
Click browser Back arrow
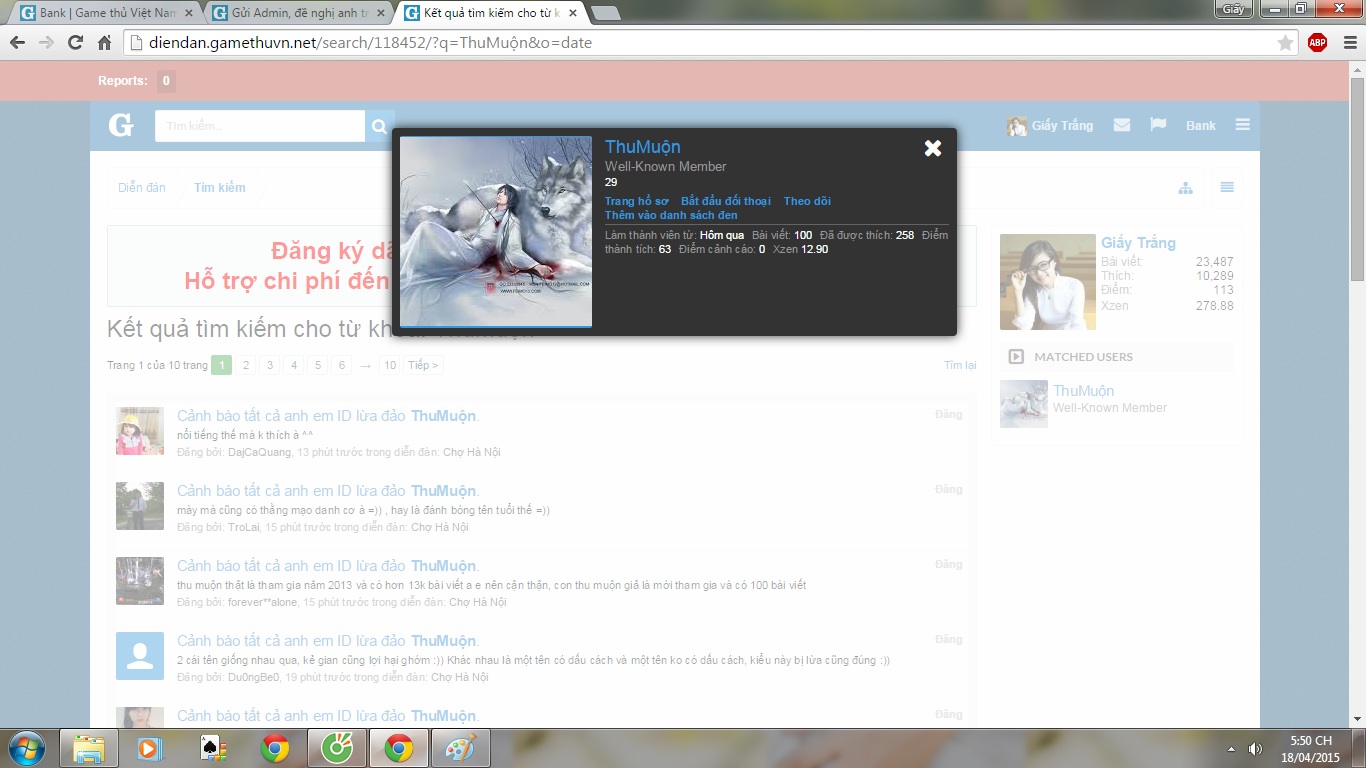[x=17, y=43]
